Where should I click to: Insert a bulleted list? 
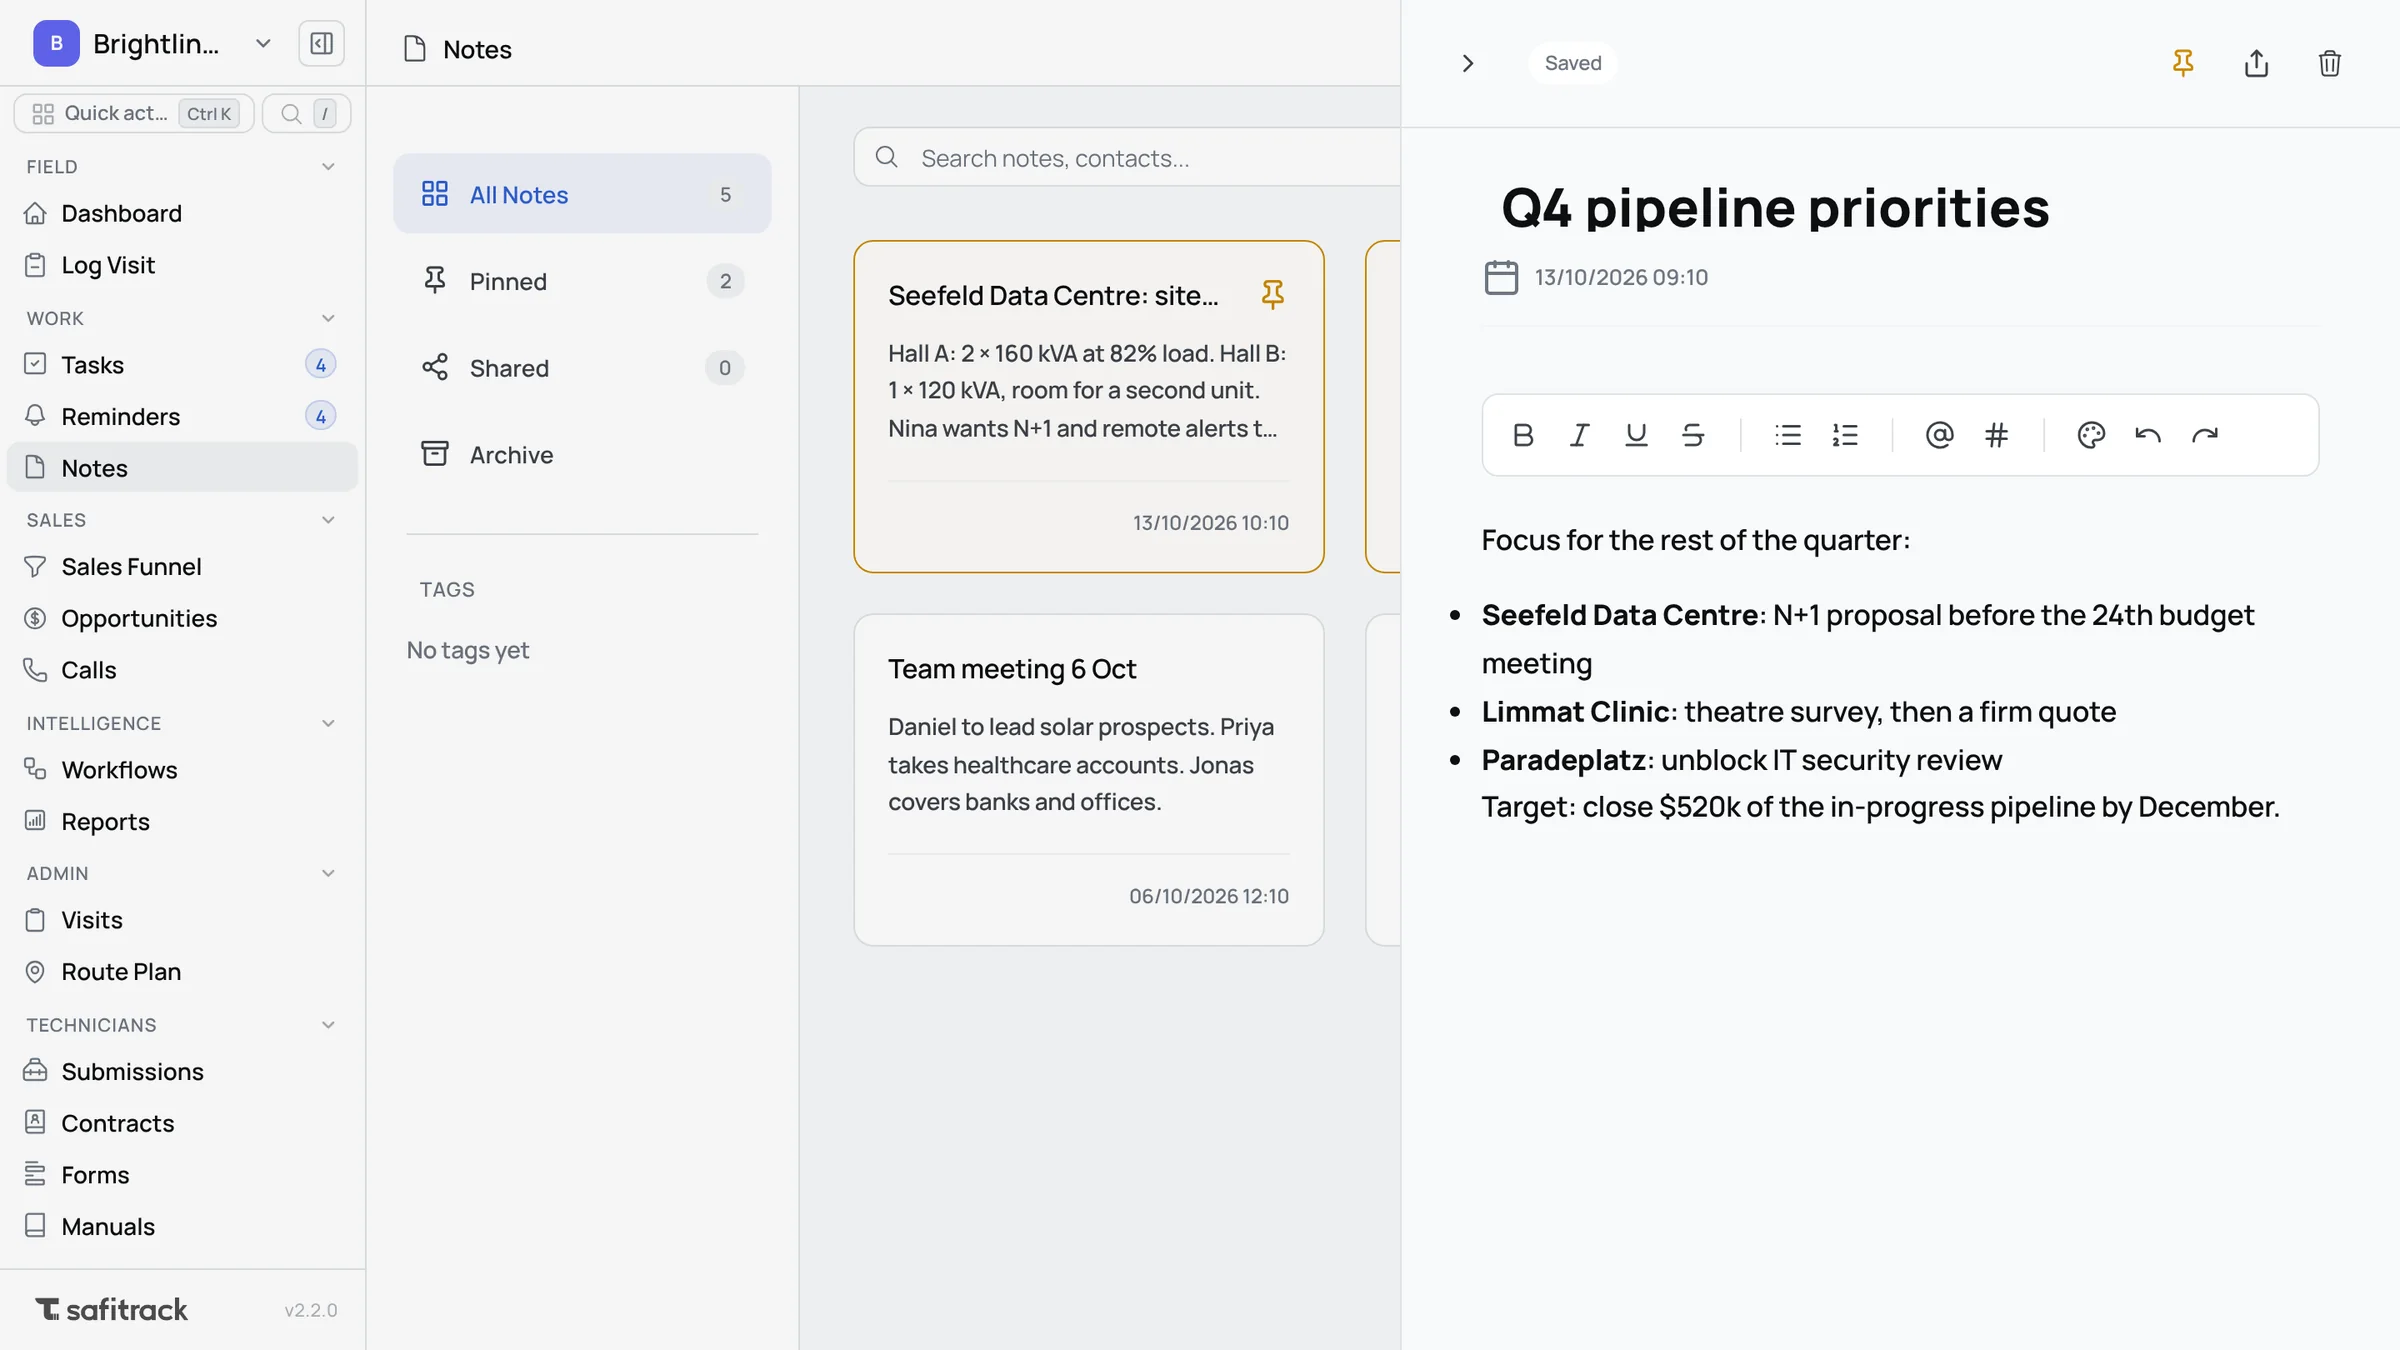(x=1788, y=435)
